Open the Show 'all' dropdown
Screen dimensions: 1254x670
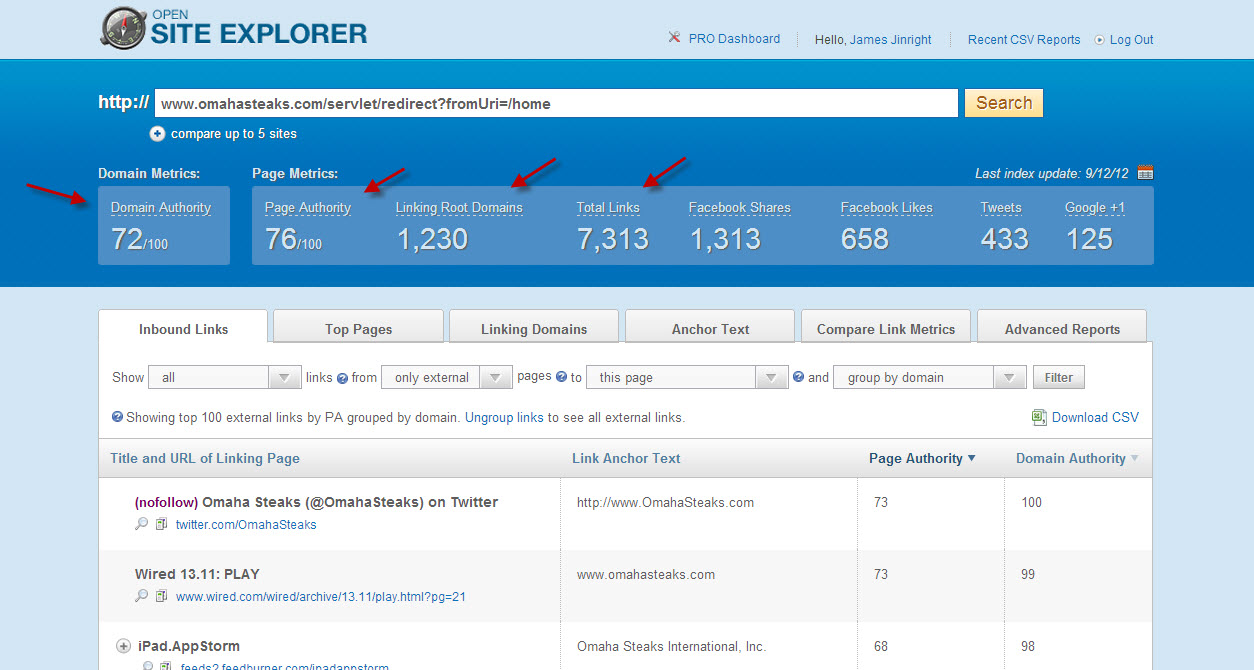224,377
